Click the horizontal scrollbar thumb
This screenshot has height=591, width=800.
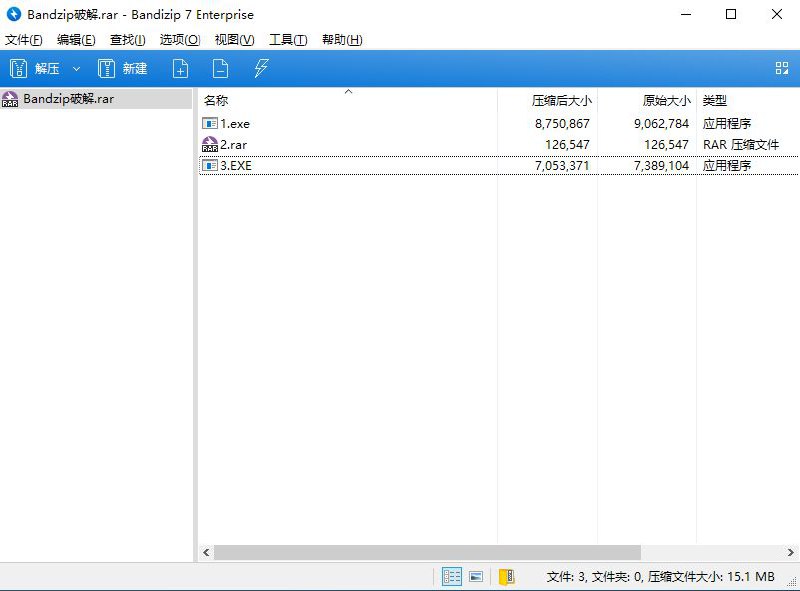427,552
